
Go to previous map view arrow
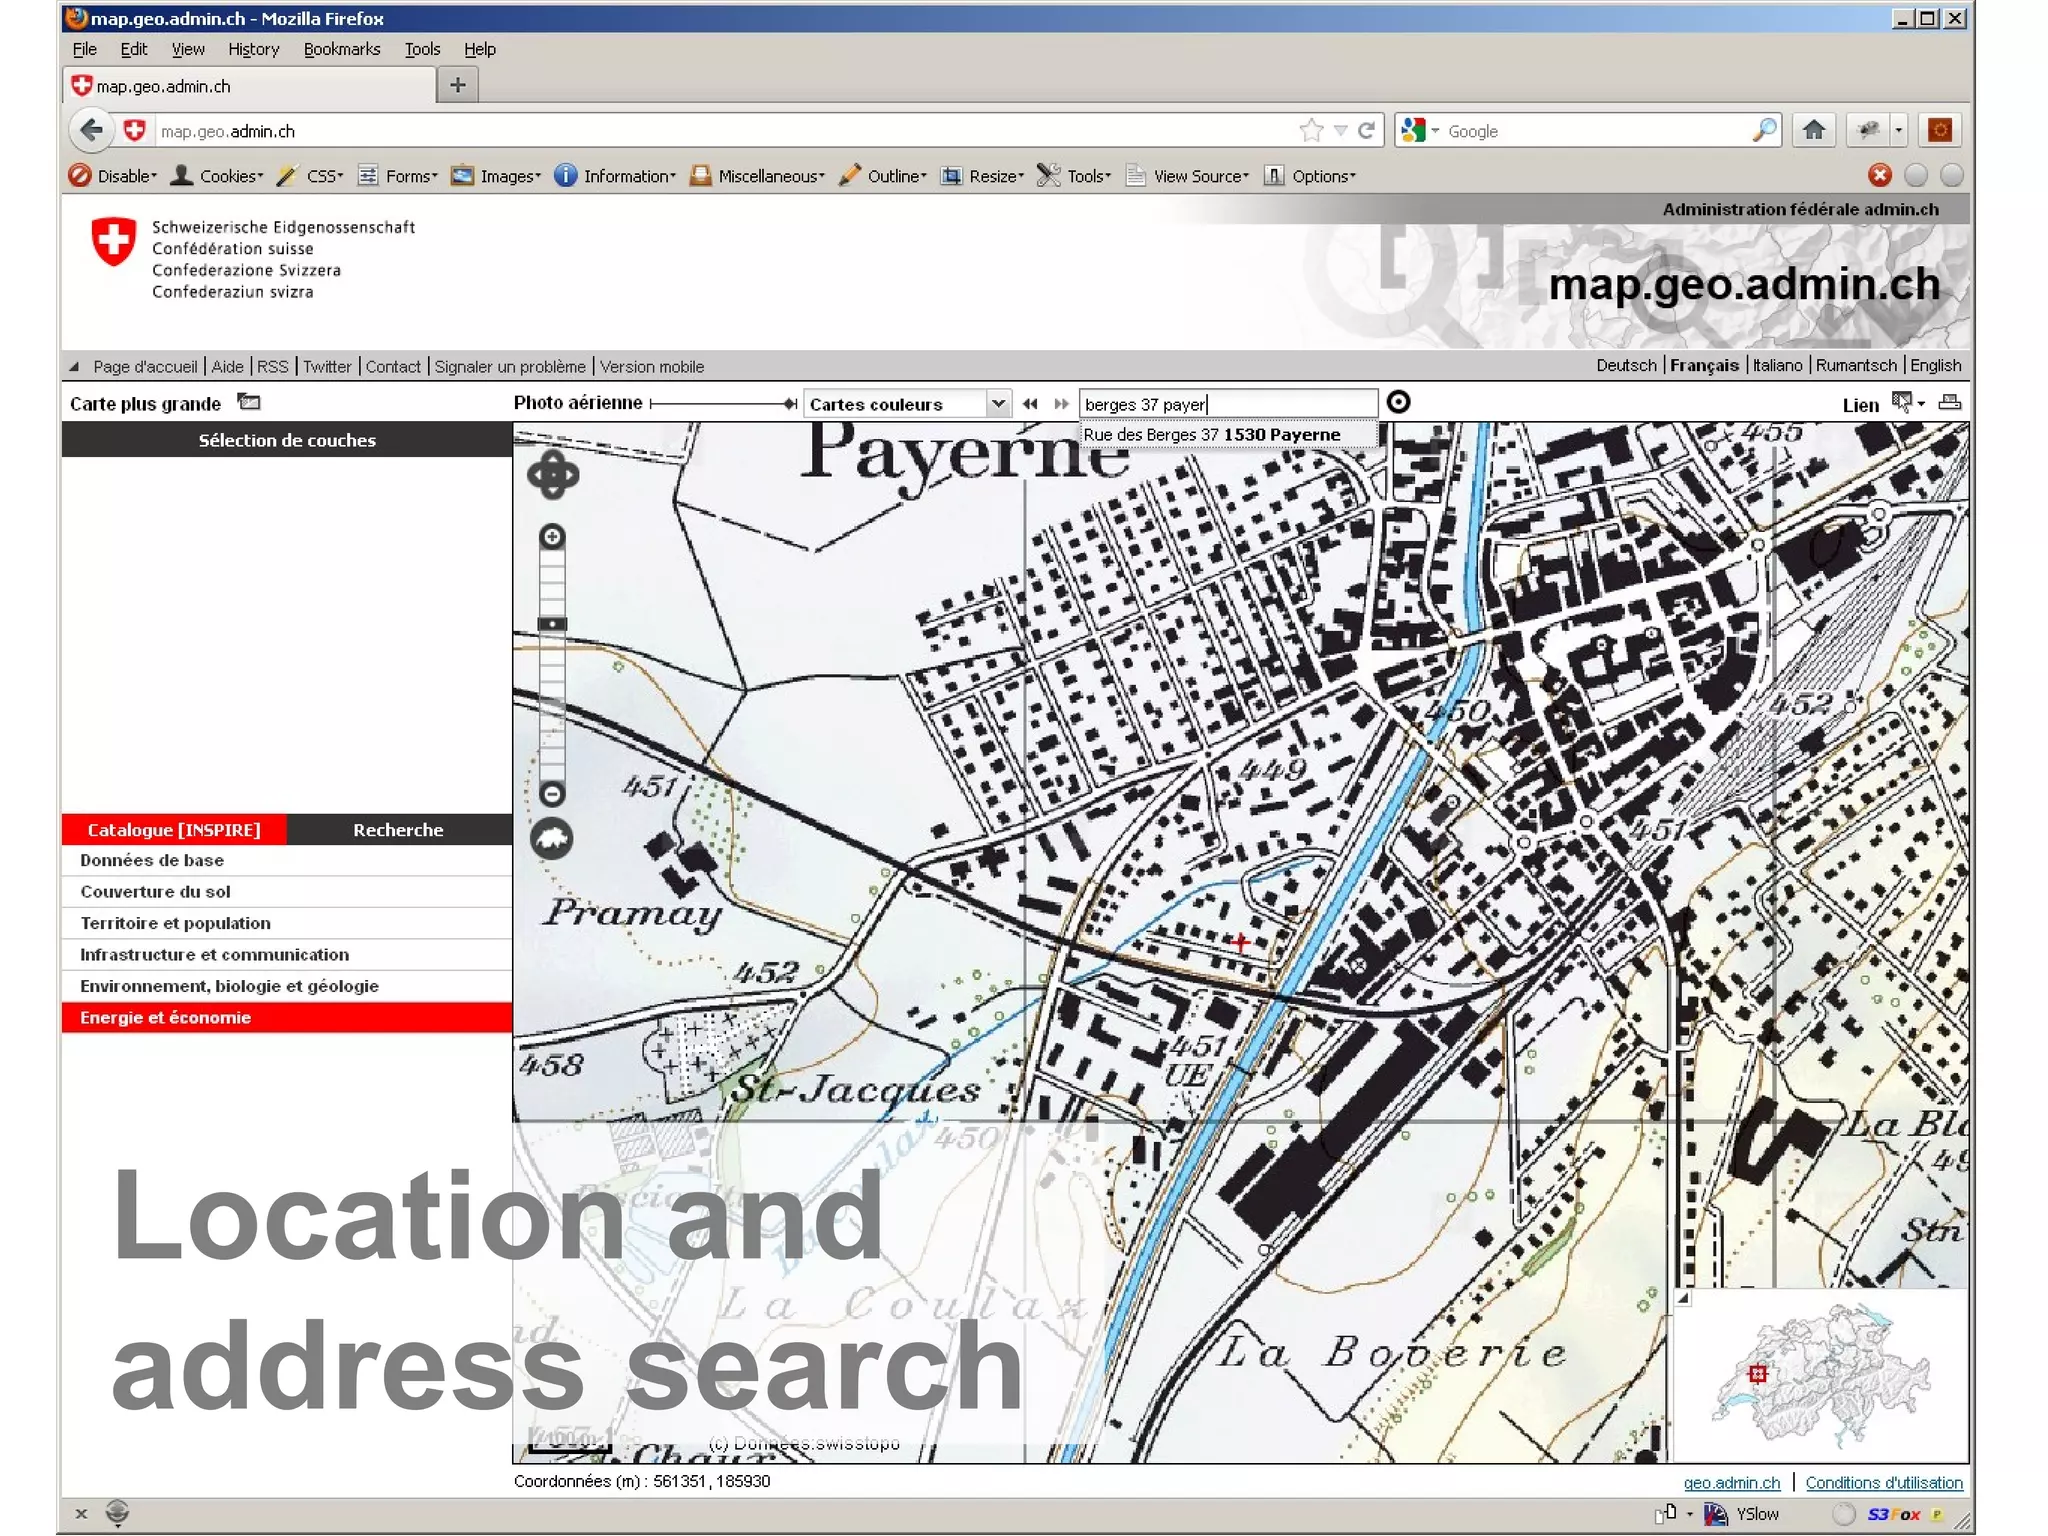point(1029,403)
